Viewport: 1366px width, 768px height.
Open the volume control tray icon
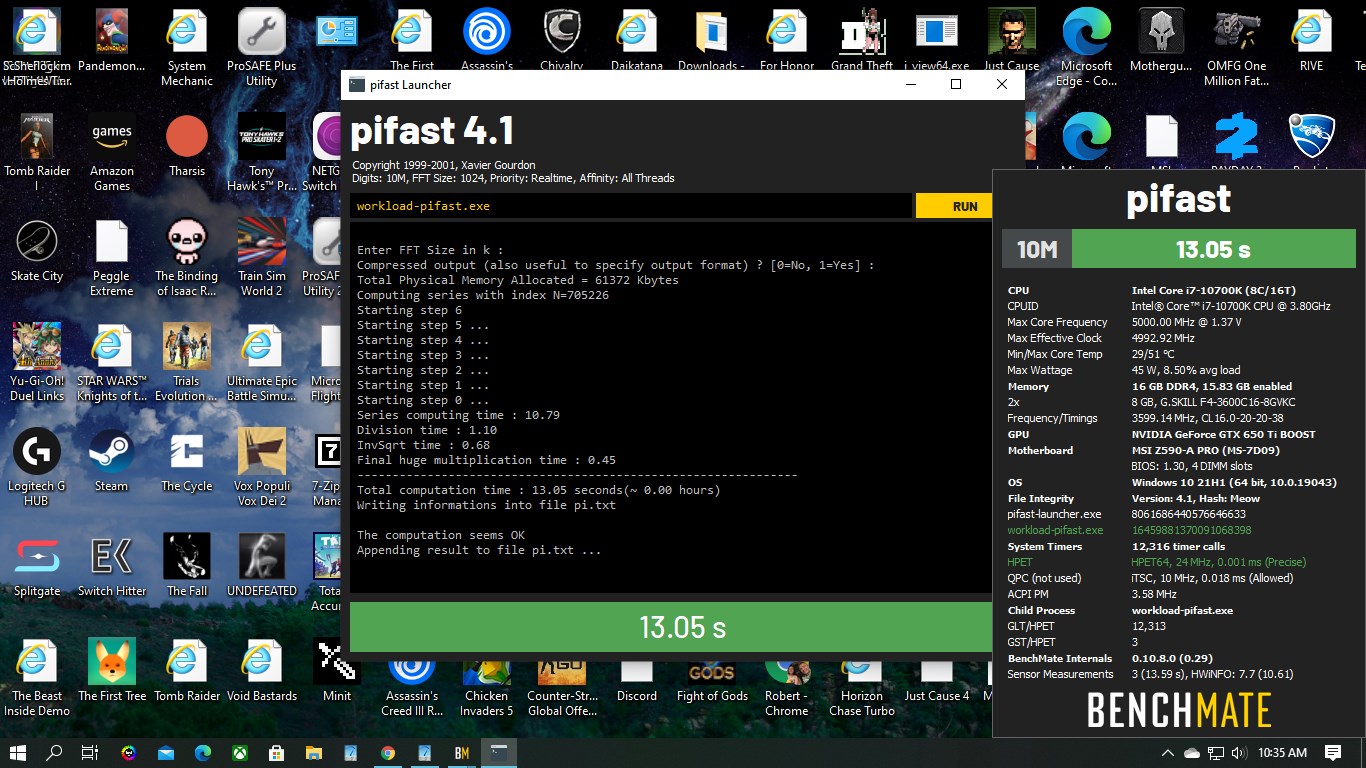coord(1240,752)
